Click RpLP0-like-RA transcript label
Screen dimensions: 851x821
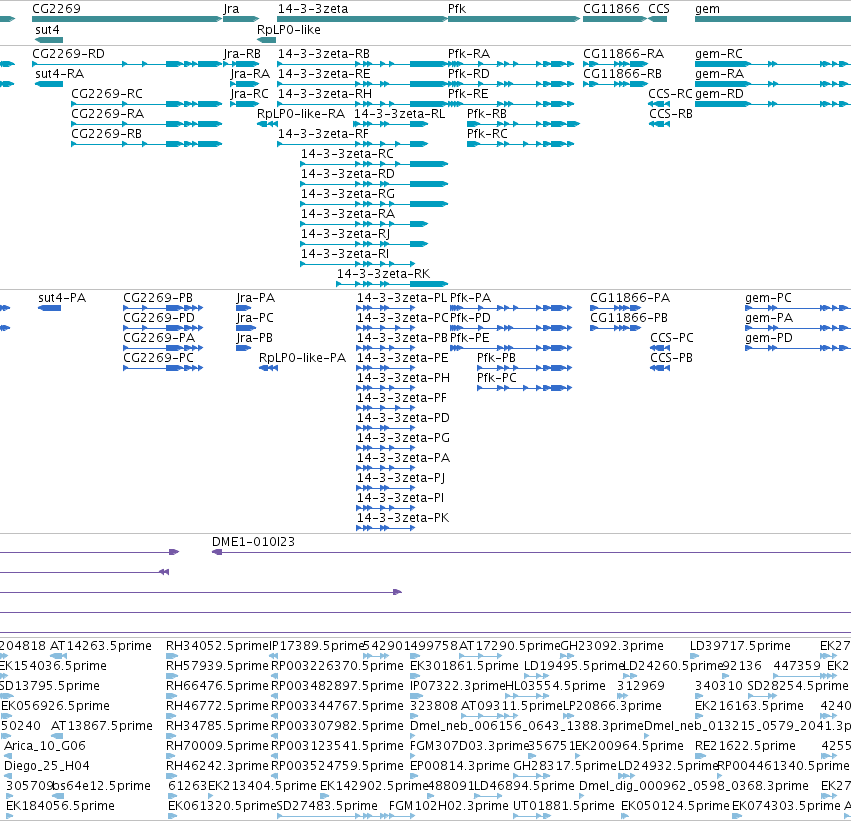pos(301,114)
